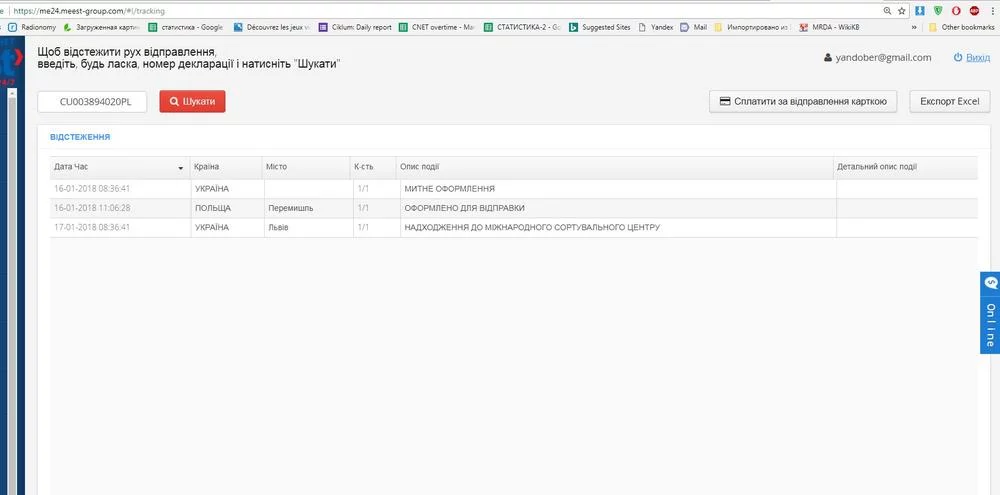Select the ВІДСТЕЖЕННЯ tab

[80, 137]
